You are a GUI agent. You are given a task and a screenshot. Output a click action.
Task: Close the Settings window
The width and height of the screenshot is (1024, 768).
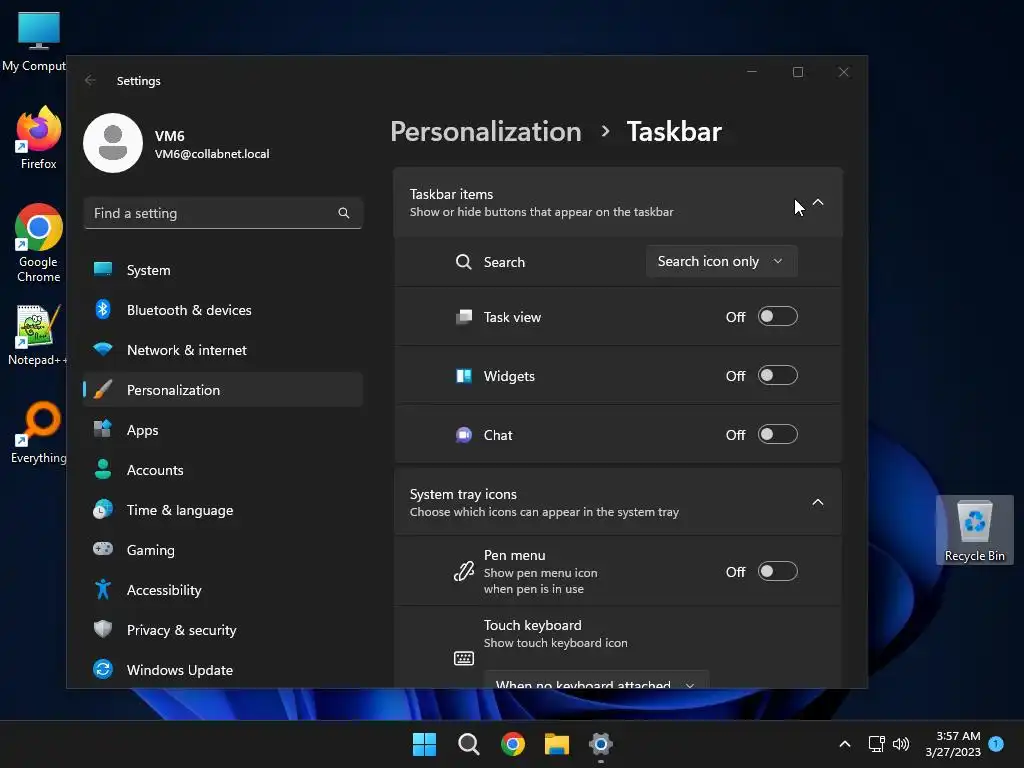tap(843, 72)
